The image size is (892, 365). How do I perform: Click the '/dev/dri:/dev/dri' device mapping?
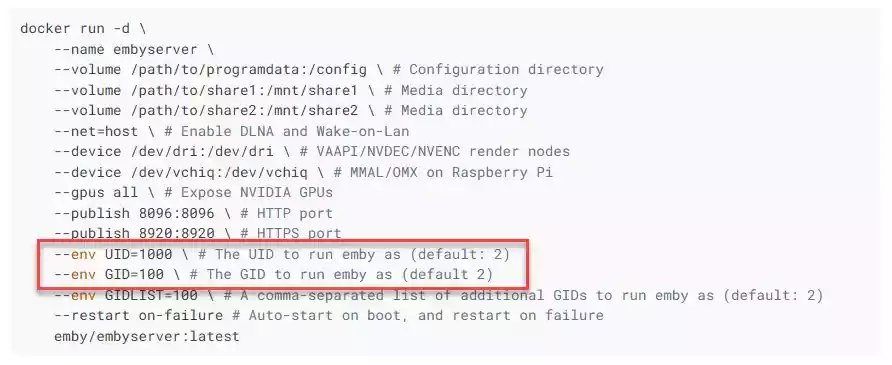click(x=201, y=152)
